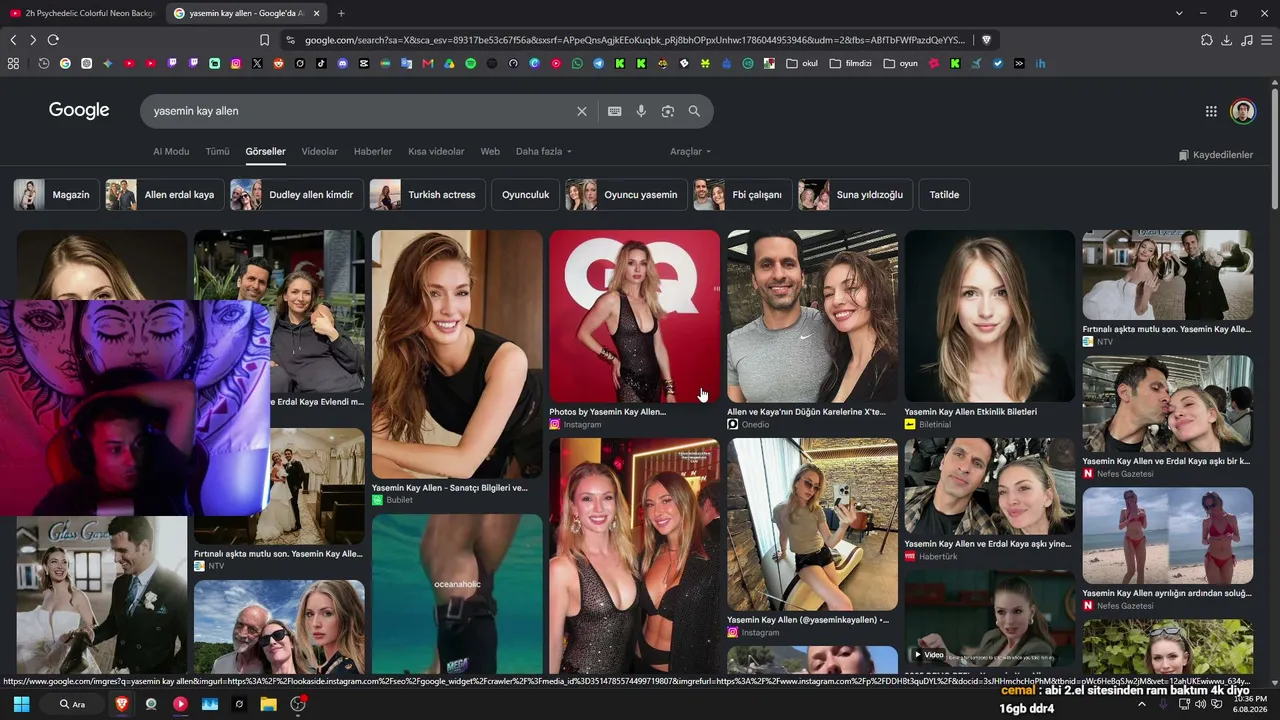
Task: Open the Google Drive bookmark
Action: point(449,63)
